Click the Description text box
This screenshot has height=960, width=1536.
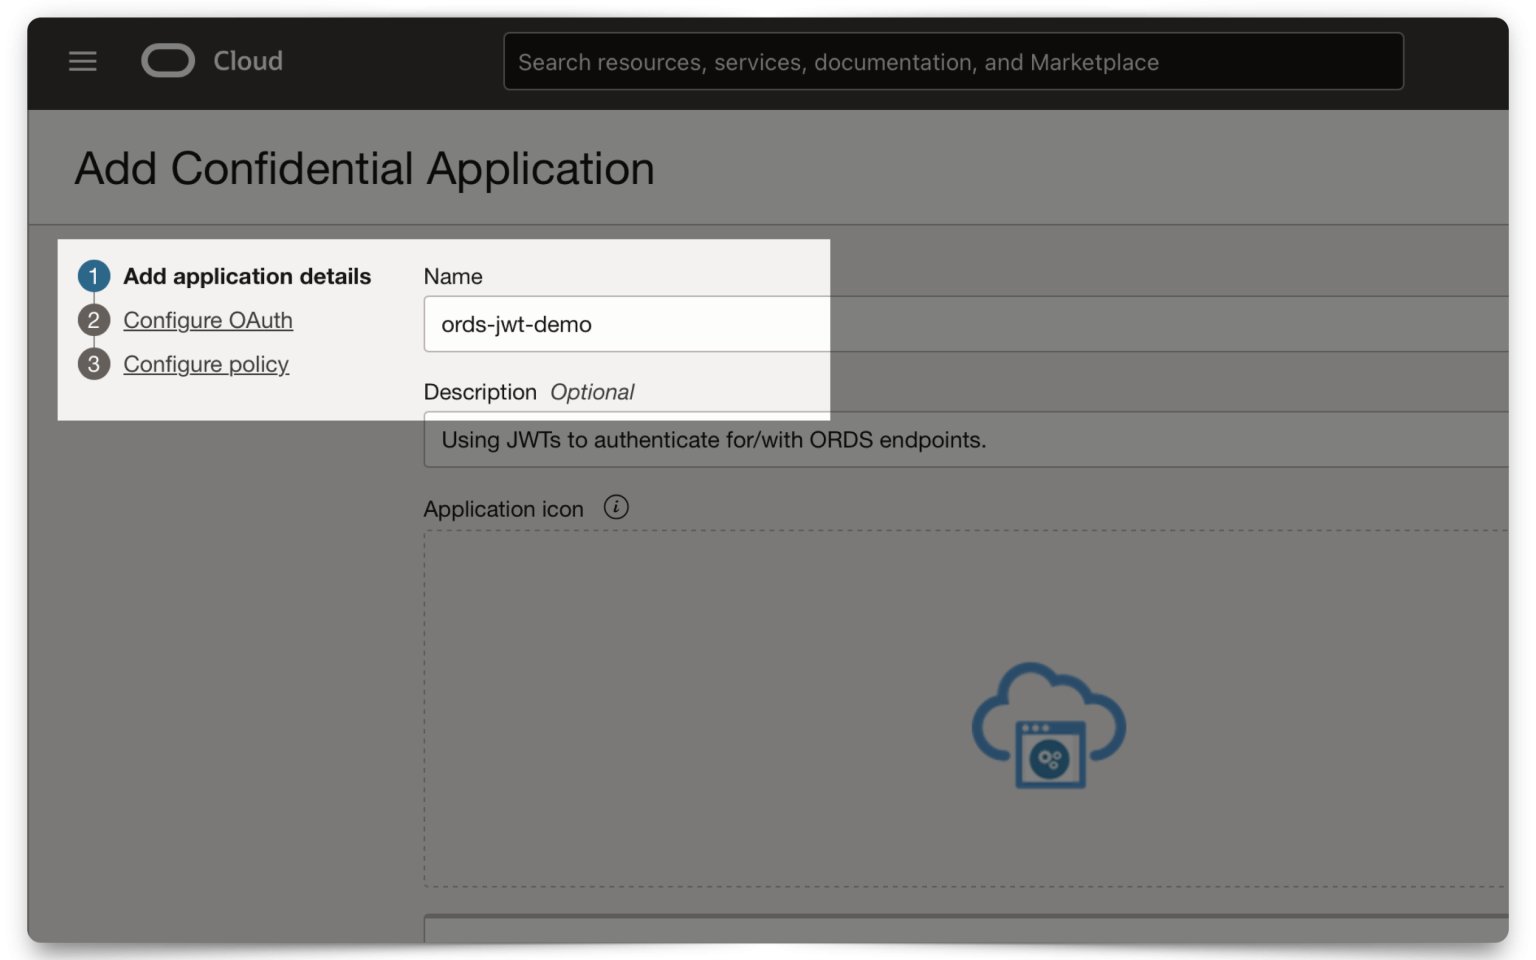coord(900,439)
